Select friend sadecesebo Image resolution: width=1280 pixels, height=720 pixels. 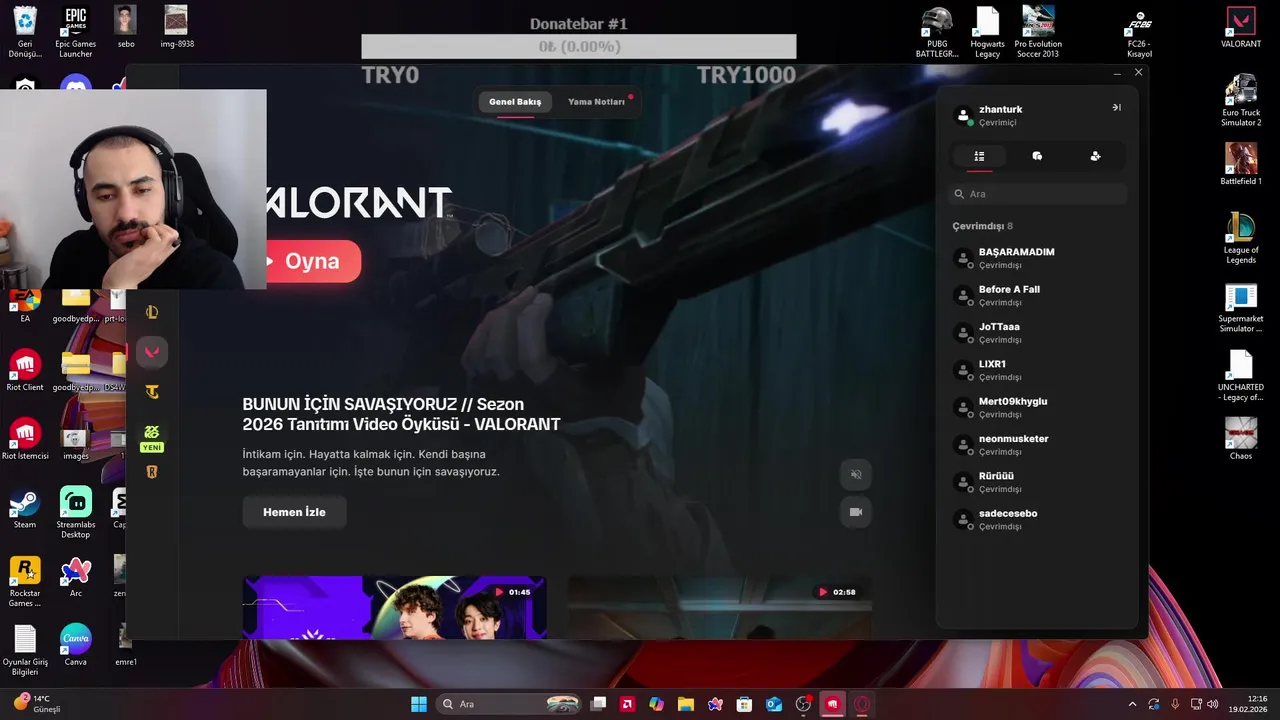[1038, 519]
